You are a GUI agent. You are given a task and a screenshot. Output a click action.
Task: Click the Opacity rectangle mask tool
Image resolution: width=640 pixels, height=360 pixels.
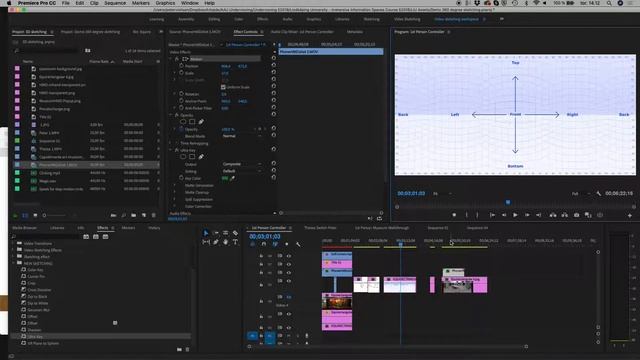192,122
